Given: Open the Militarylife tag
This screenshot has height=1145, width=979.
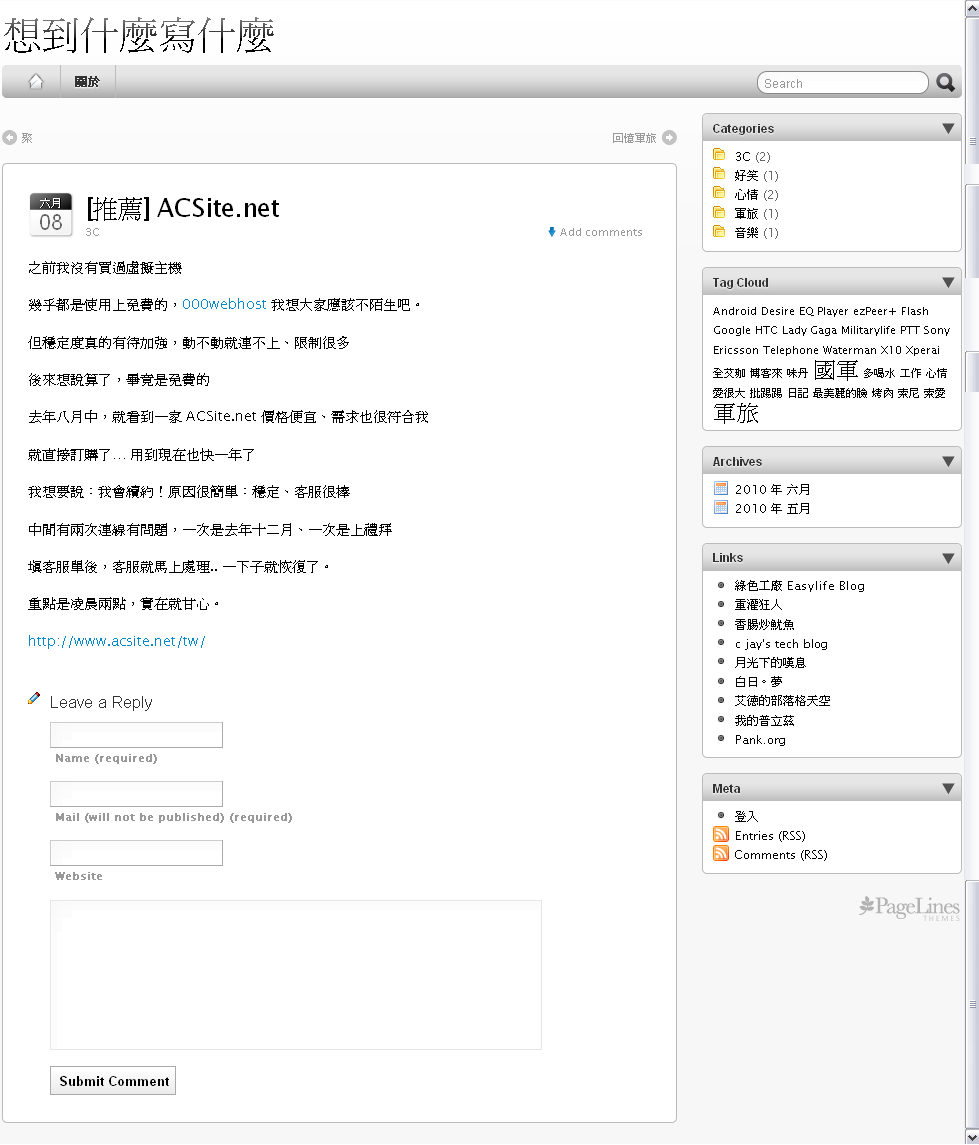Looking at the screenshot, I should point(868,330).
